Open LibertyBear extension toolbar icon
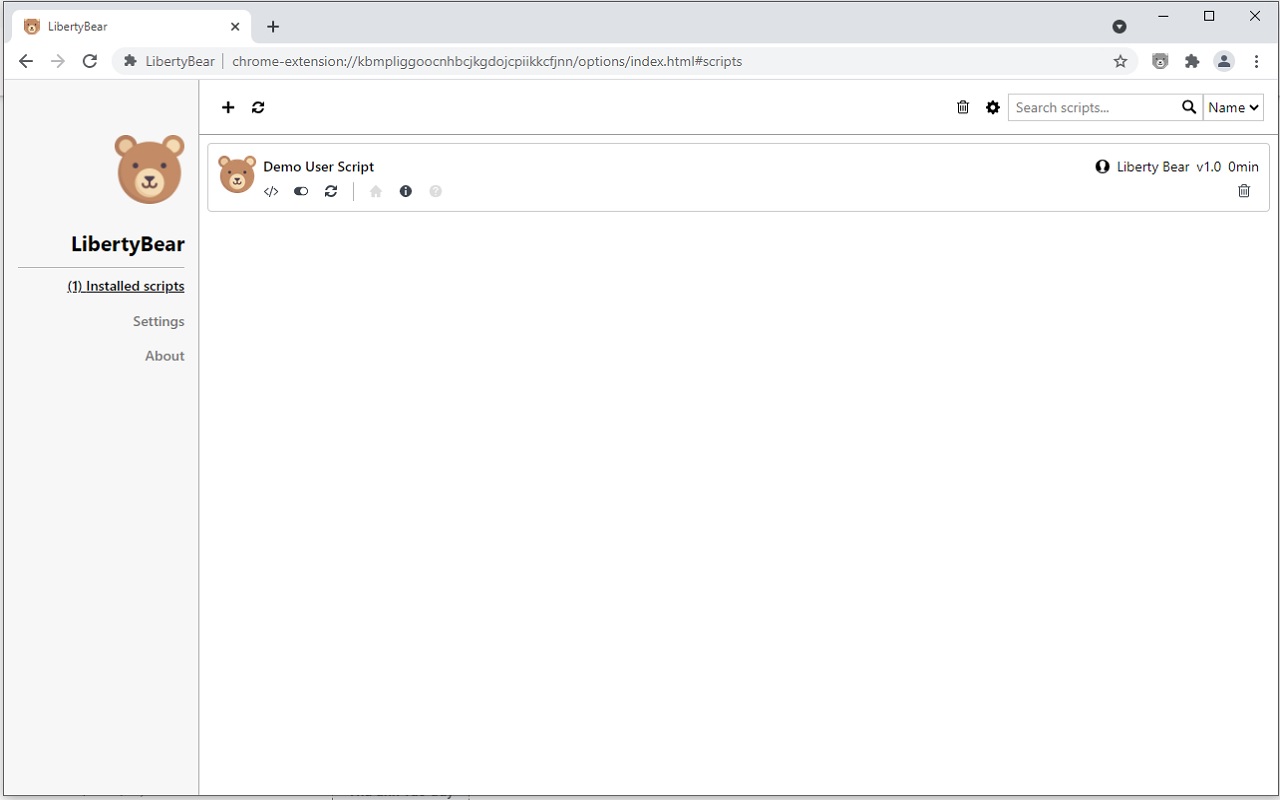Viewport: 1280px width, 800px height. (1160, 61)
